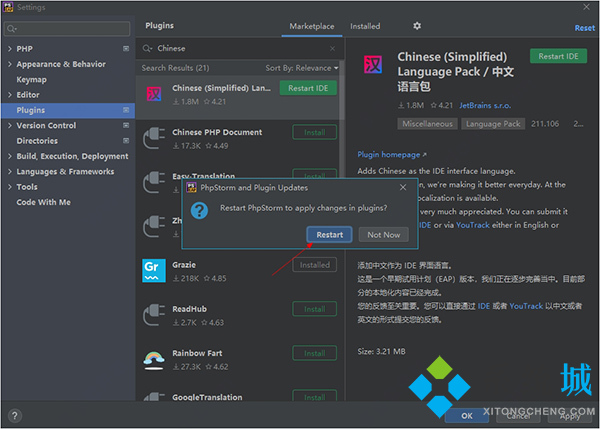Click the settings search magnifier icon
The height and width of the screenshot is (429, 600).
[x=11, y=29]
